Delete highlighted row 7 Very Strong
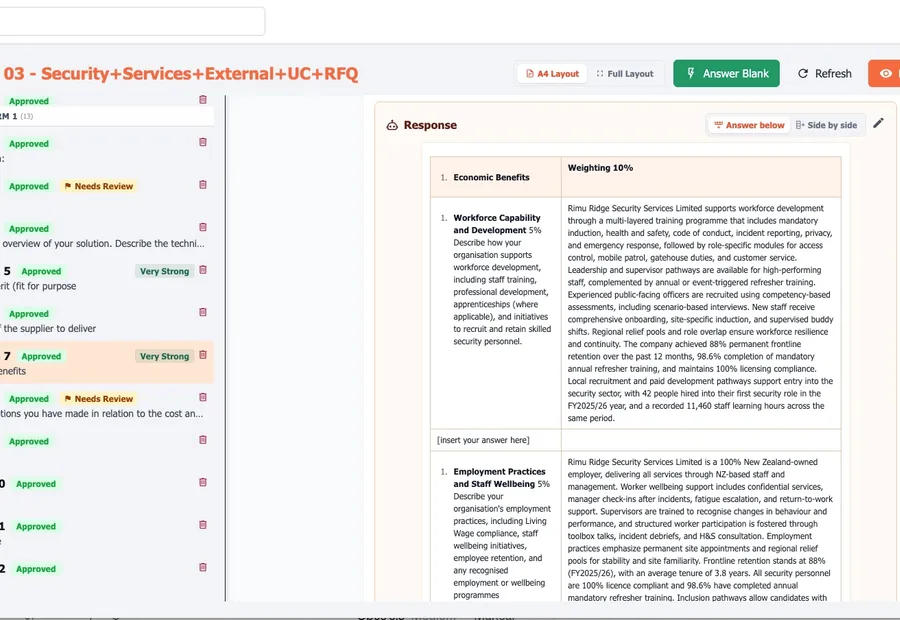Image resolution: width=900 pixels, height=620 pixels. (x=203, y=355)
